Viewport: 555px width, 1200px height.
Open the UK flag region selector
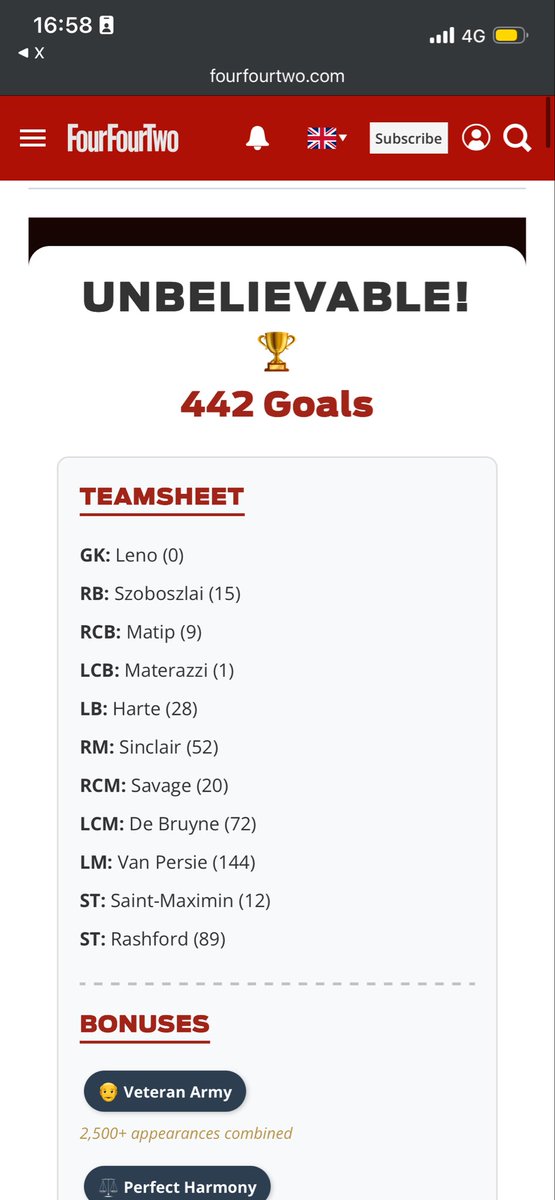[326, 139]
